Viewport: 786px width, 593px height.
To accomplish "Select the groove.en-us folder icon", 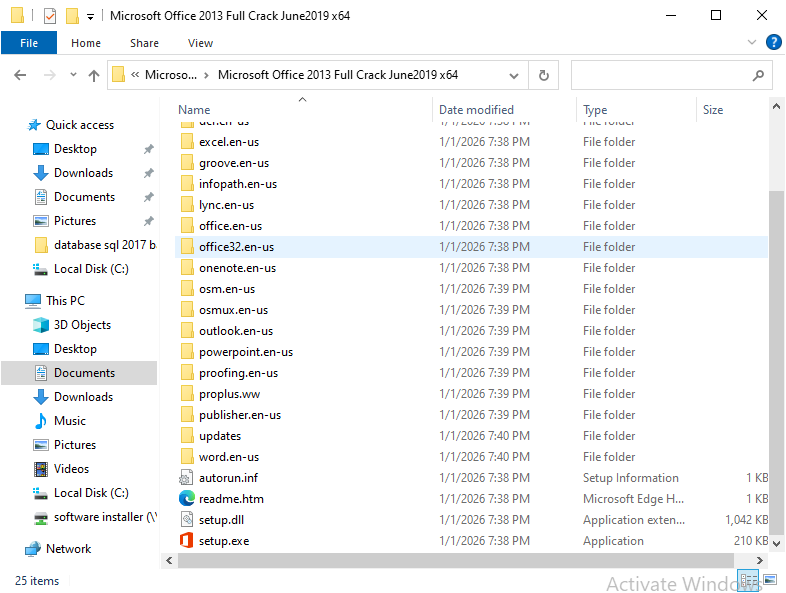I will (x=187, y=163).
